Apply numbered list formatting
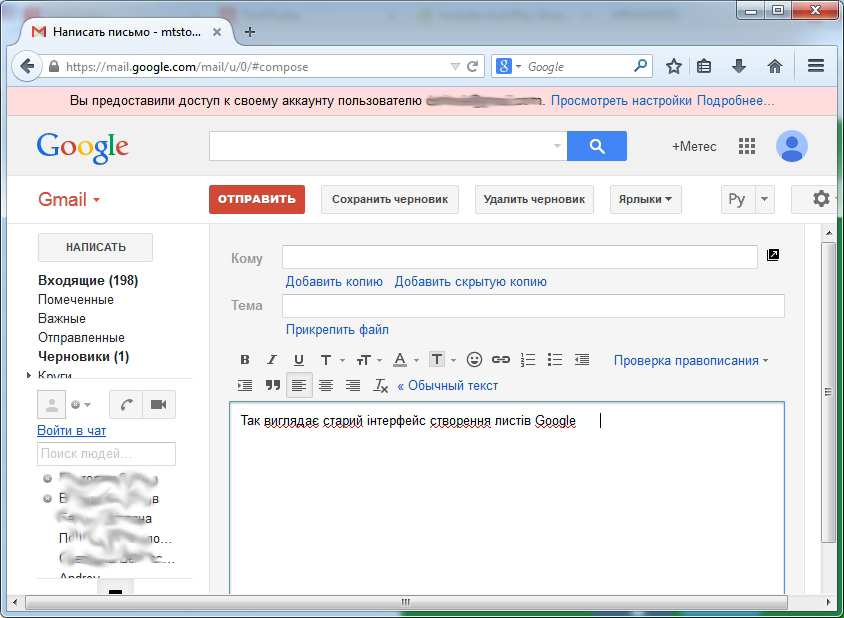Viewport: 844px width, 618px height. tap(529, 360)
